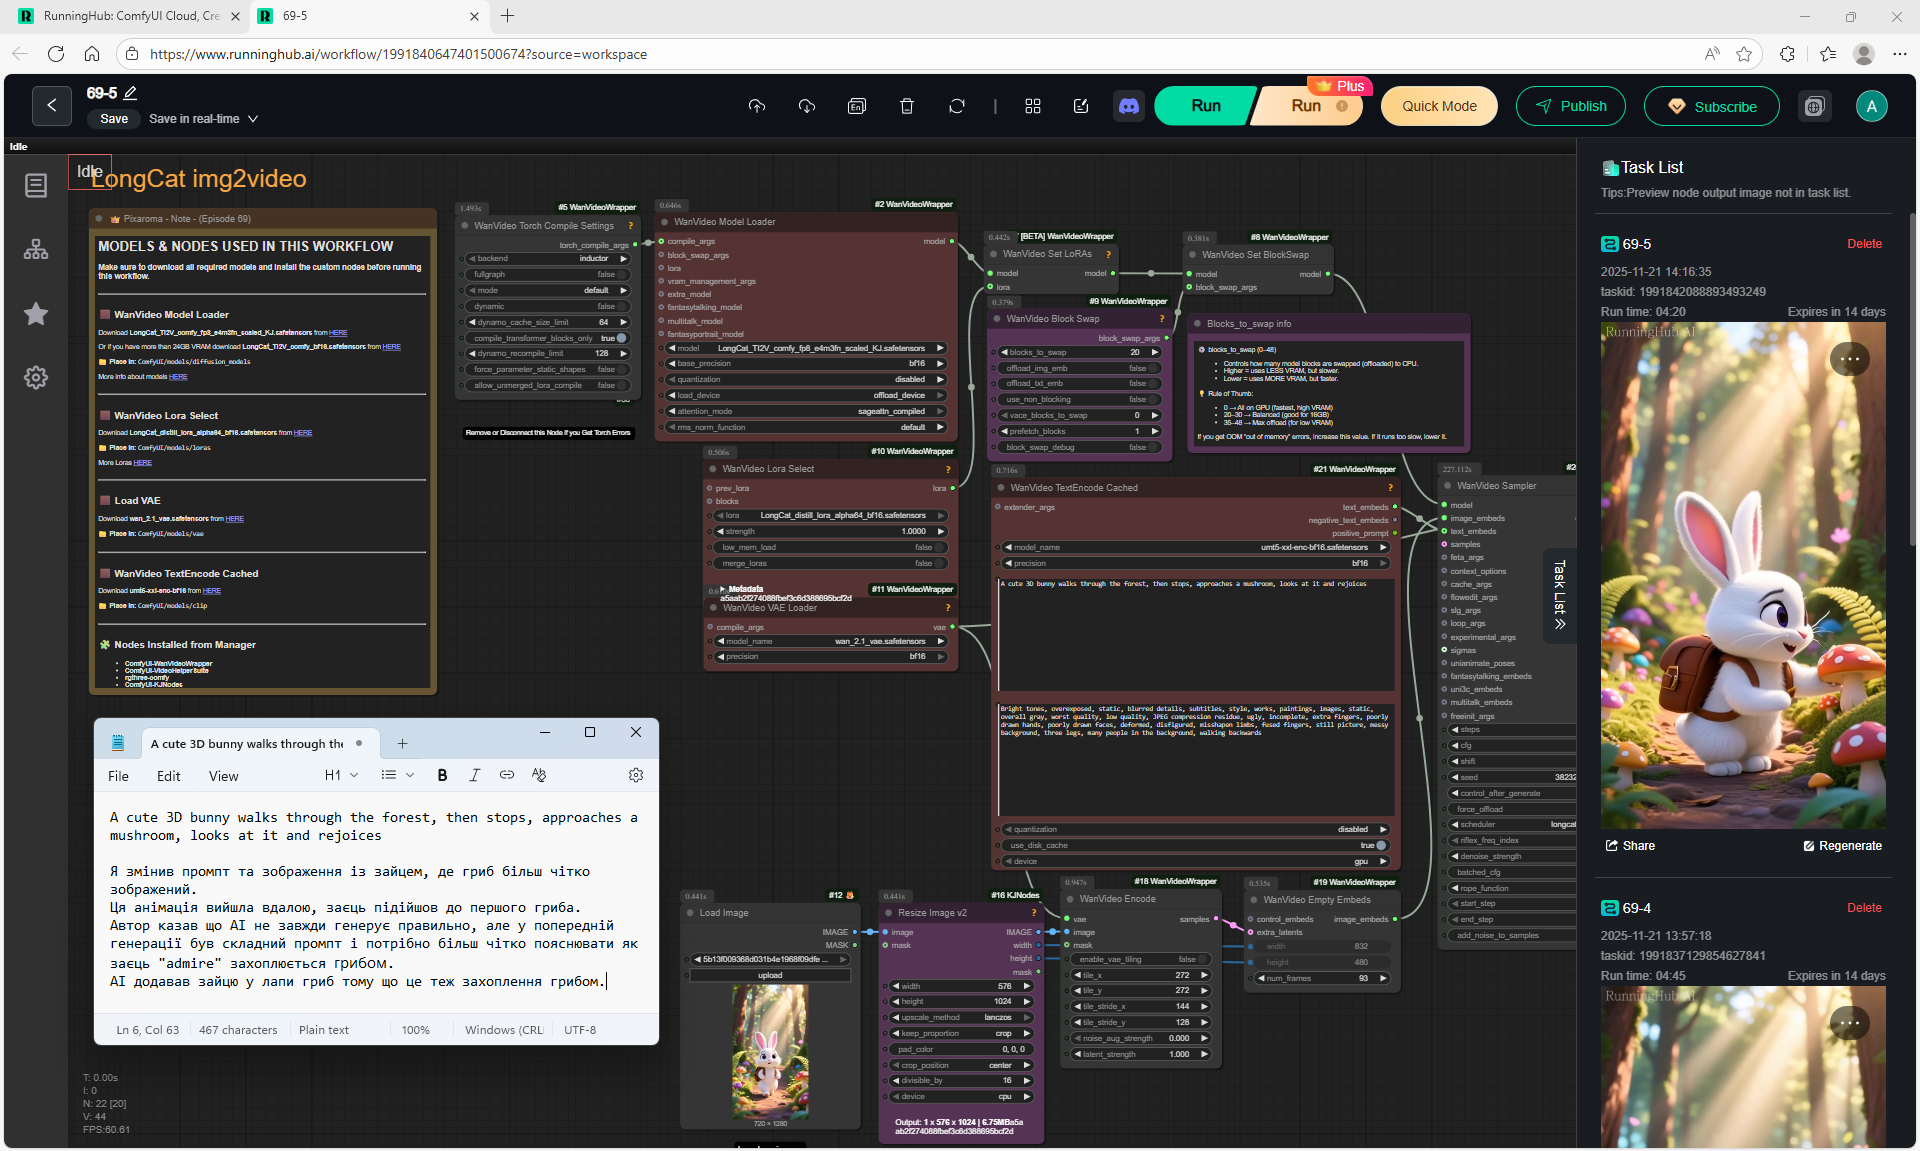Viewport: 1920px width, 1151px height.
Task: Open the node tree sidebar icon
Action: pyautogui.click(x=36, y=249)
